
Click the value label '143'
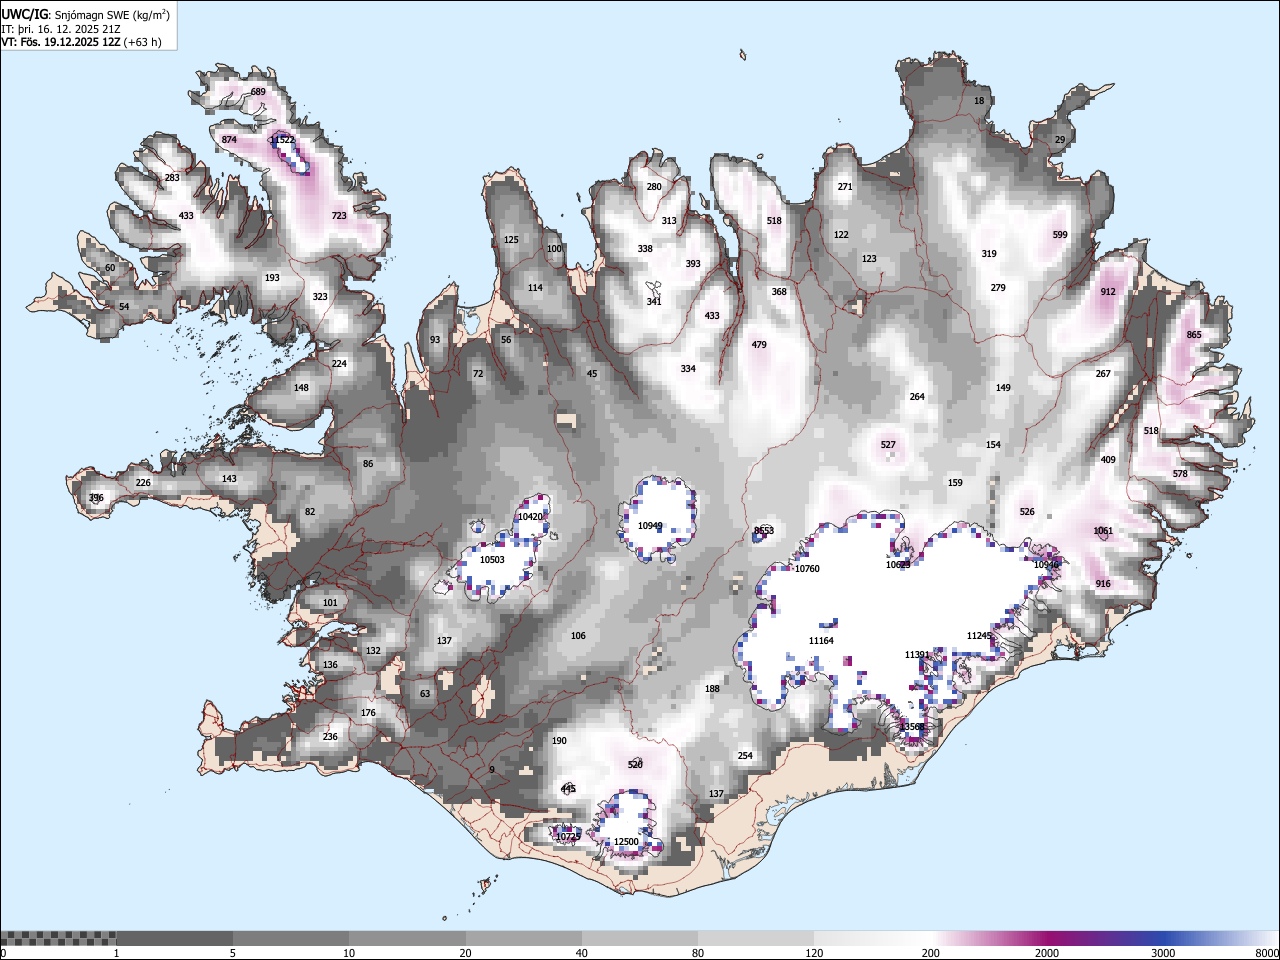229,479
